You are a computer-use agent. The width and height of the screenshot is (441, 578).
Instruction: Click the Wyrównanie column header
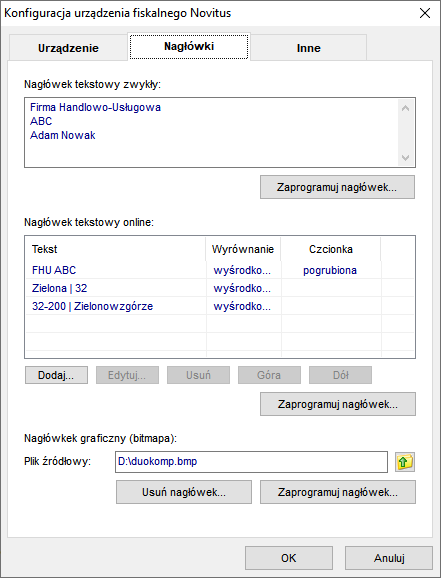243,249
